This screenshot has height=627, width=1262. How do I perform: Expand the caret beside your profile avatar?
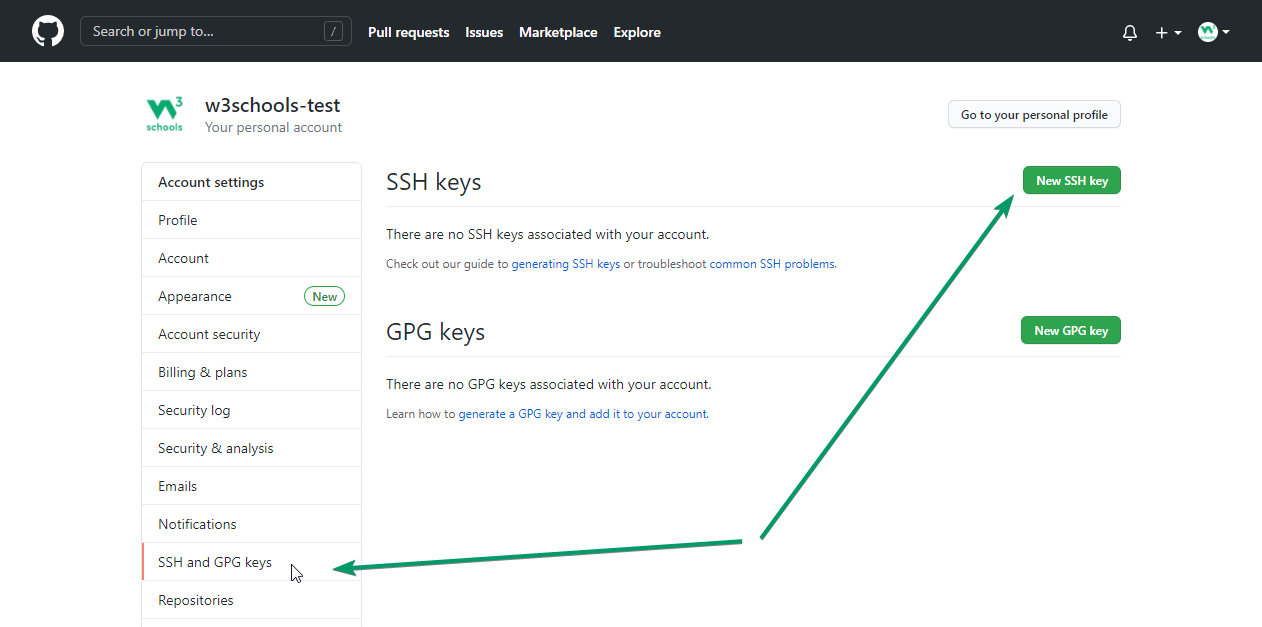click(x=1227, y=31)
